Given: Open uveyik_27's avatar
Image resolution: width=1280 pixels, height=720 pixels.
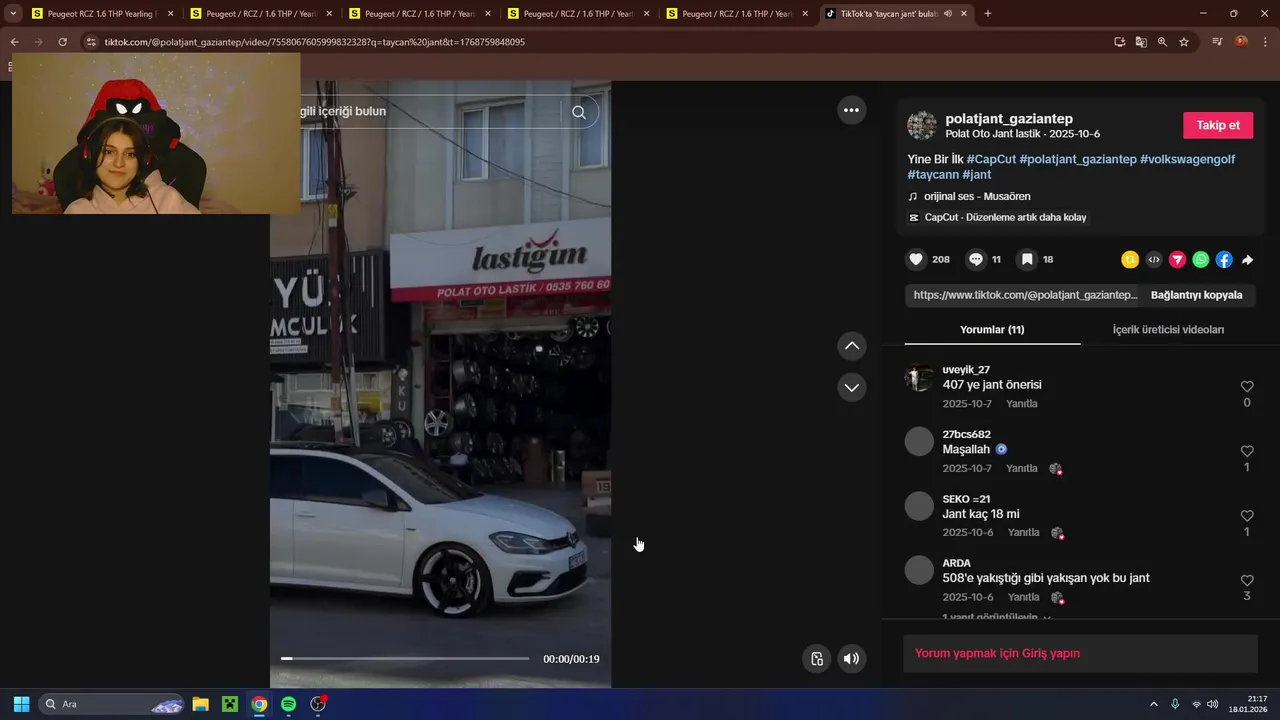Looking at the screenshot, I should tap(919, 377).
